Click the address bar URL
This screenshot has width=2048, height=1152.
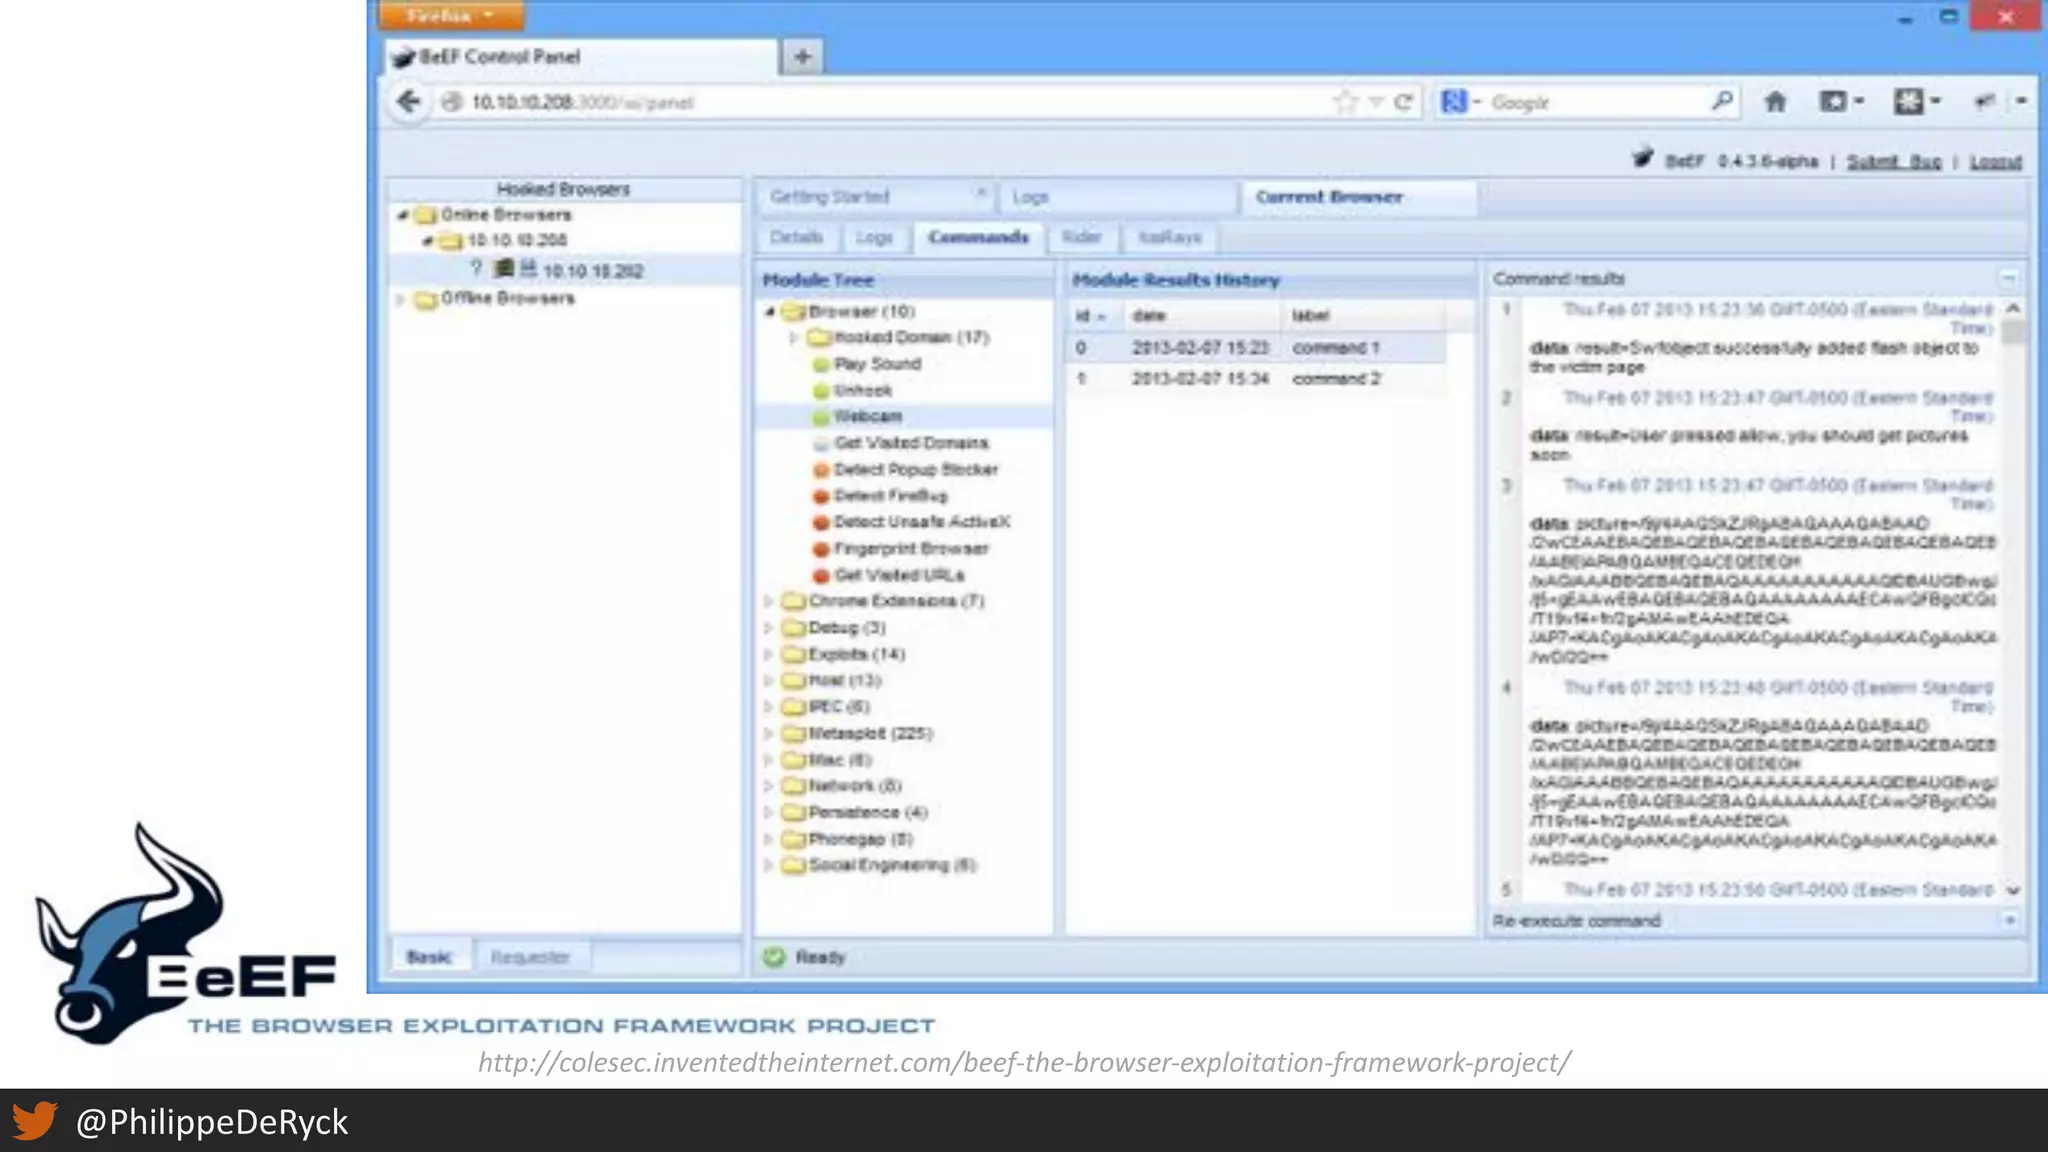(x=583, y=102)
